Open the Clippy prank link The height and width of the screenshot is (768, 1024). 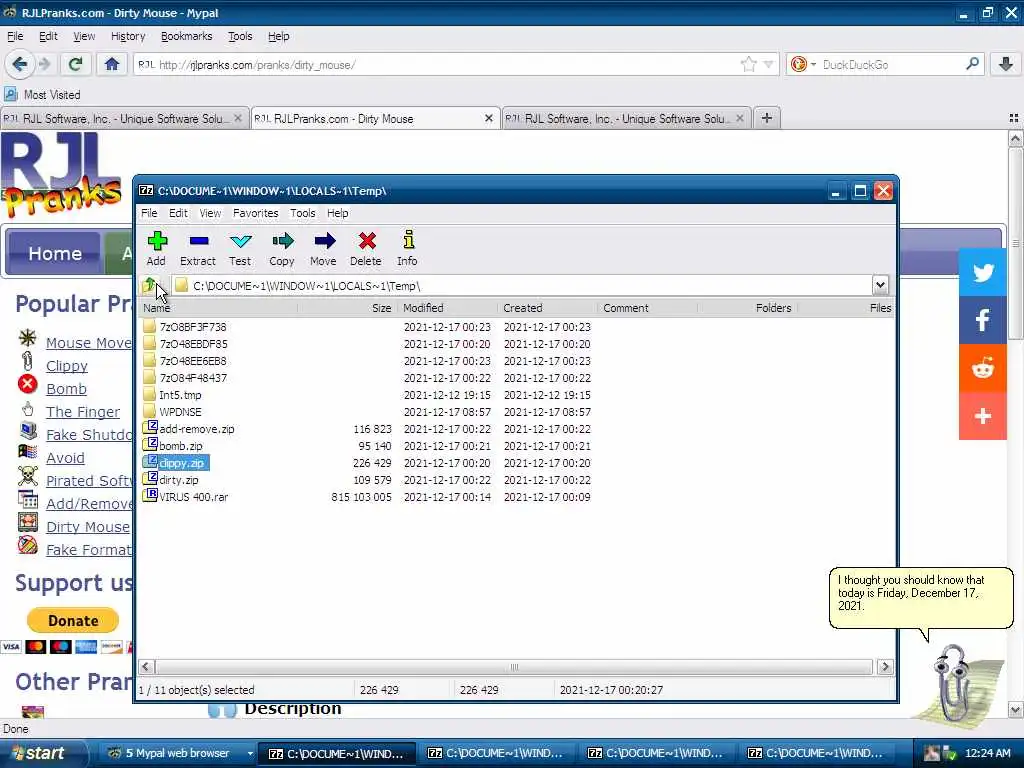tap(67, 366)
